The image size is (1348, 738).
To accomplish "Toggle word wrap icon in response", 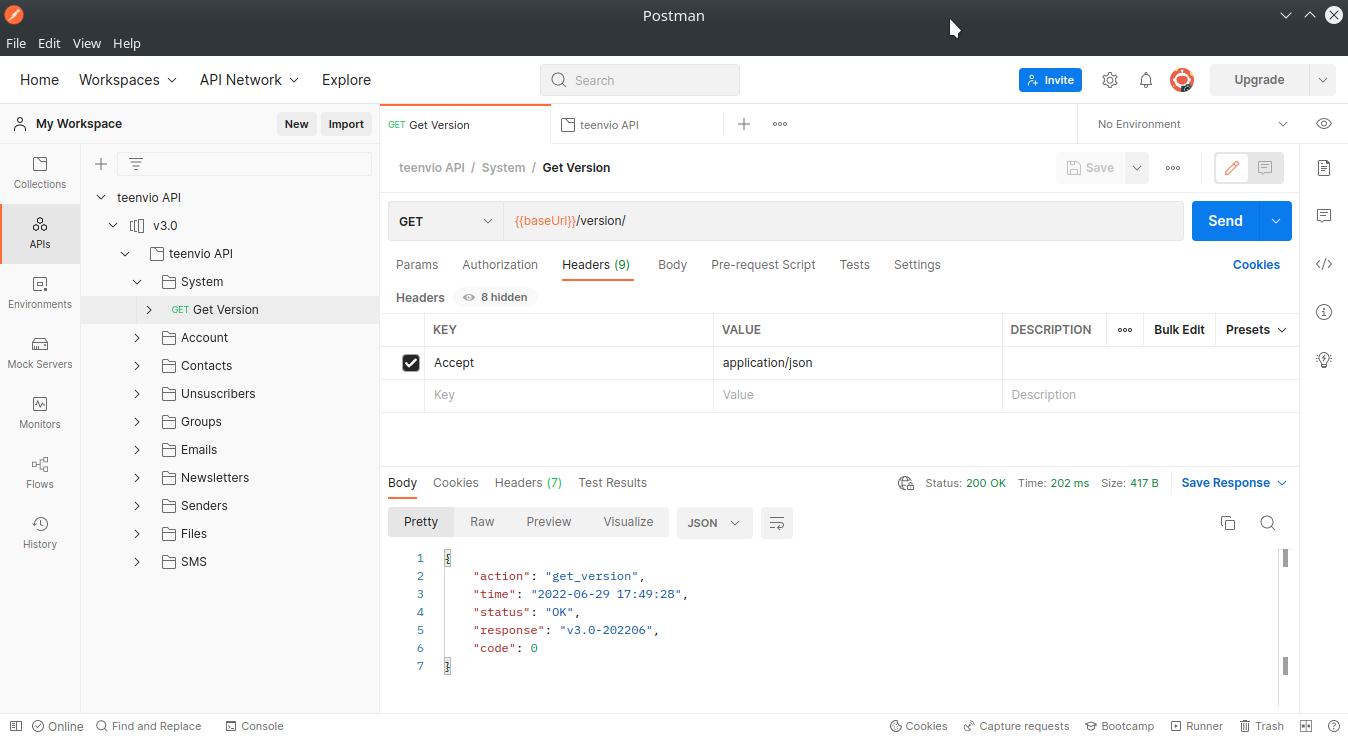I will coord(776,523).
